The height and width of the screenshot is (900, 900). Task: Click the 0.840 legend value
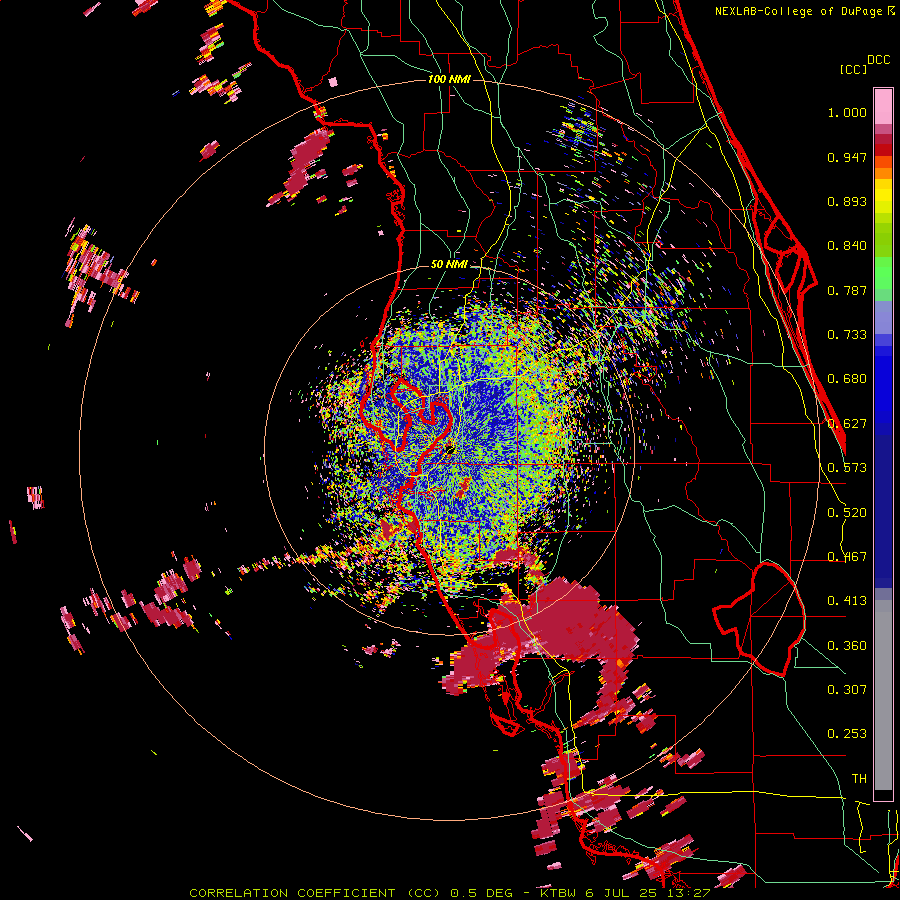[x=847, y=246]
